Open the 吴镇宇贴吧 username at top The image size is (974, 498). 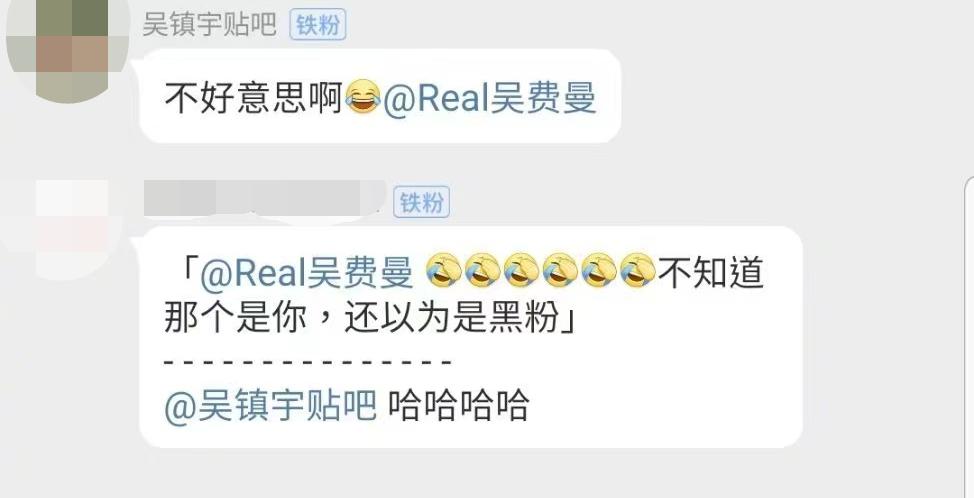pos(209,25)
